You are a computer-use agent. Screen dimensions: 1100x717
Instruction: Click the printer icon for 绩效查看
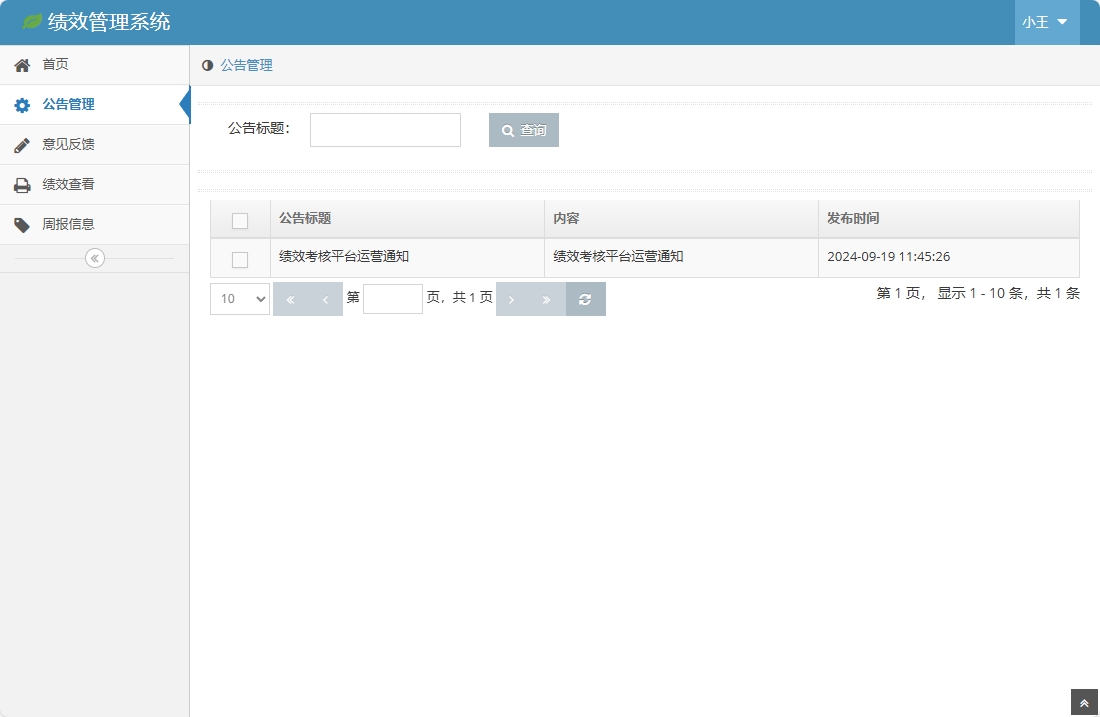20,184
